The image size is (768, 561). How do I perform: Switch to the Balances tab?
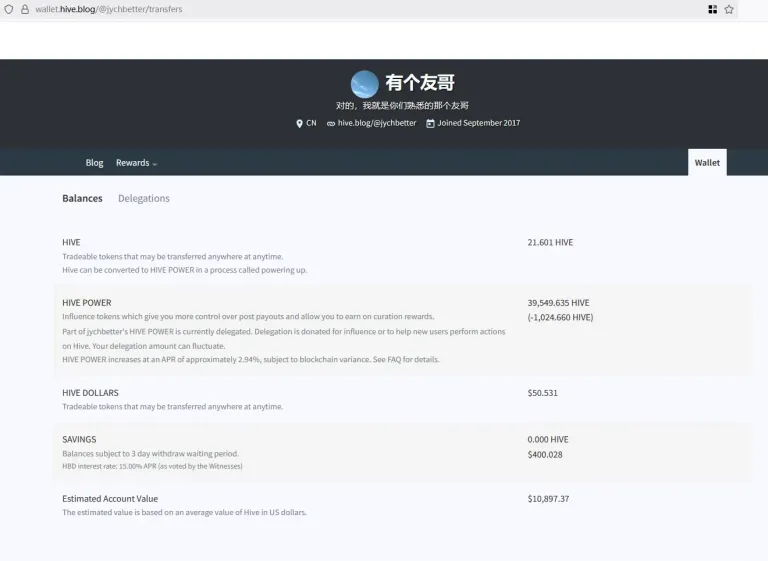pyautogui.click(x=82, y=198)
